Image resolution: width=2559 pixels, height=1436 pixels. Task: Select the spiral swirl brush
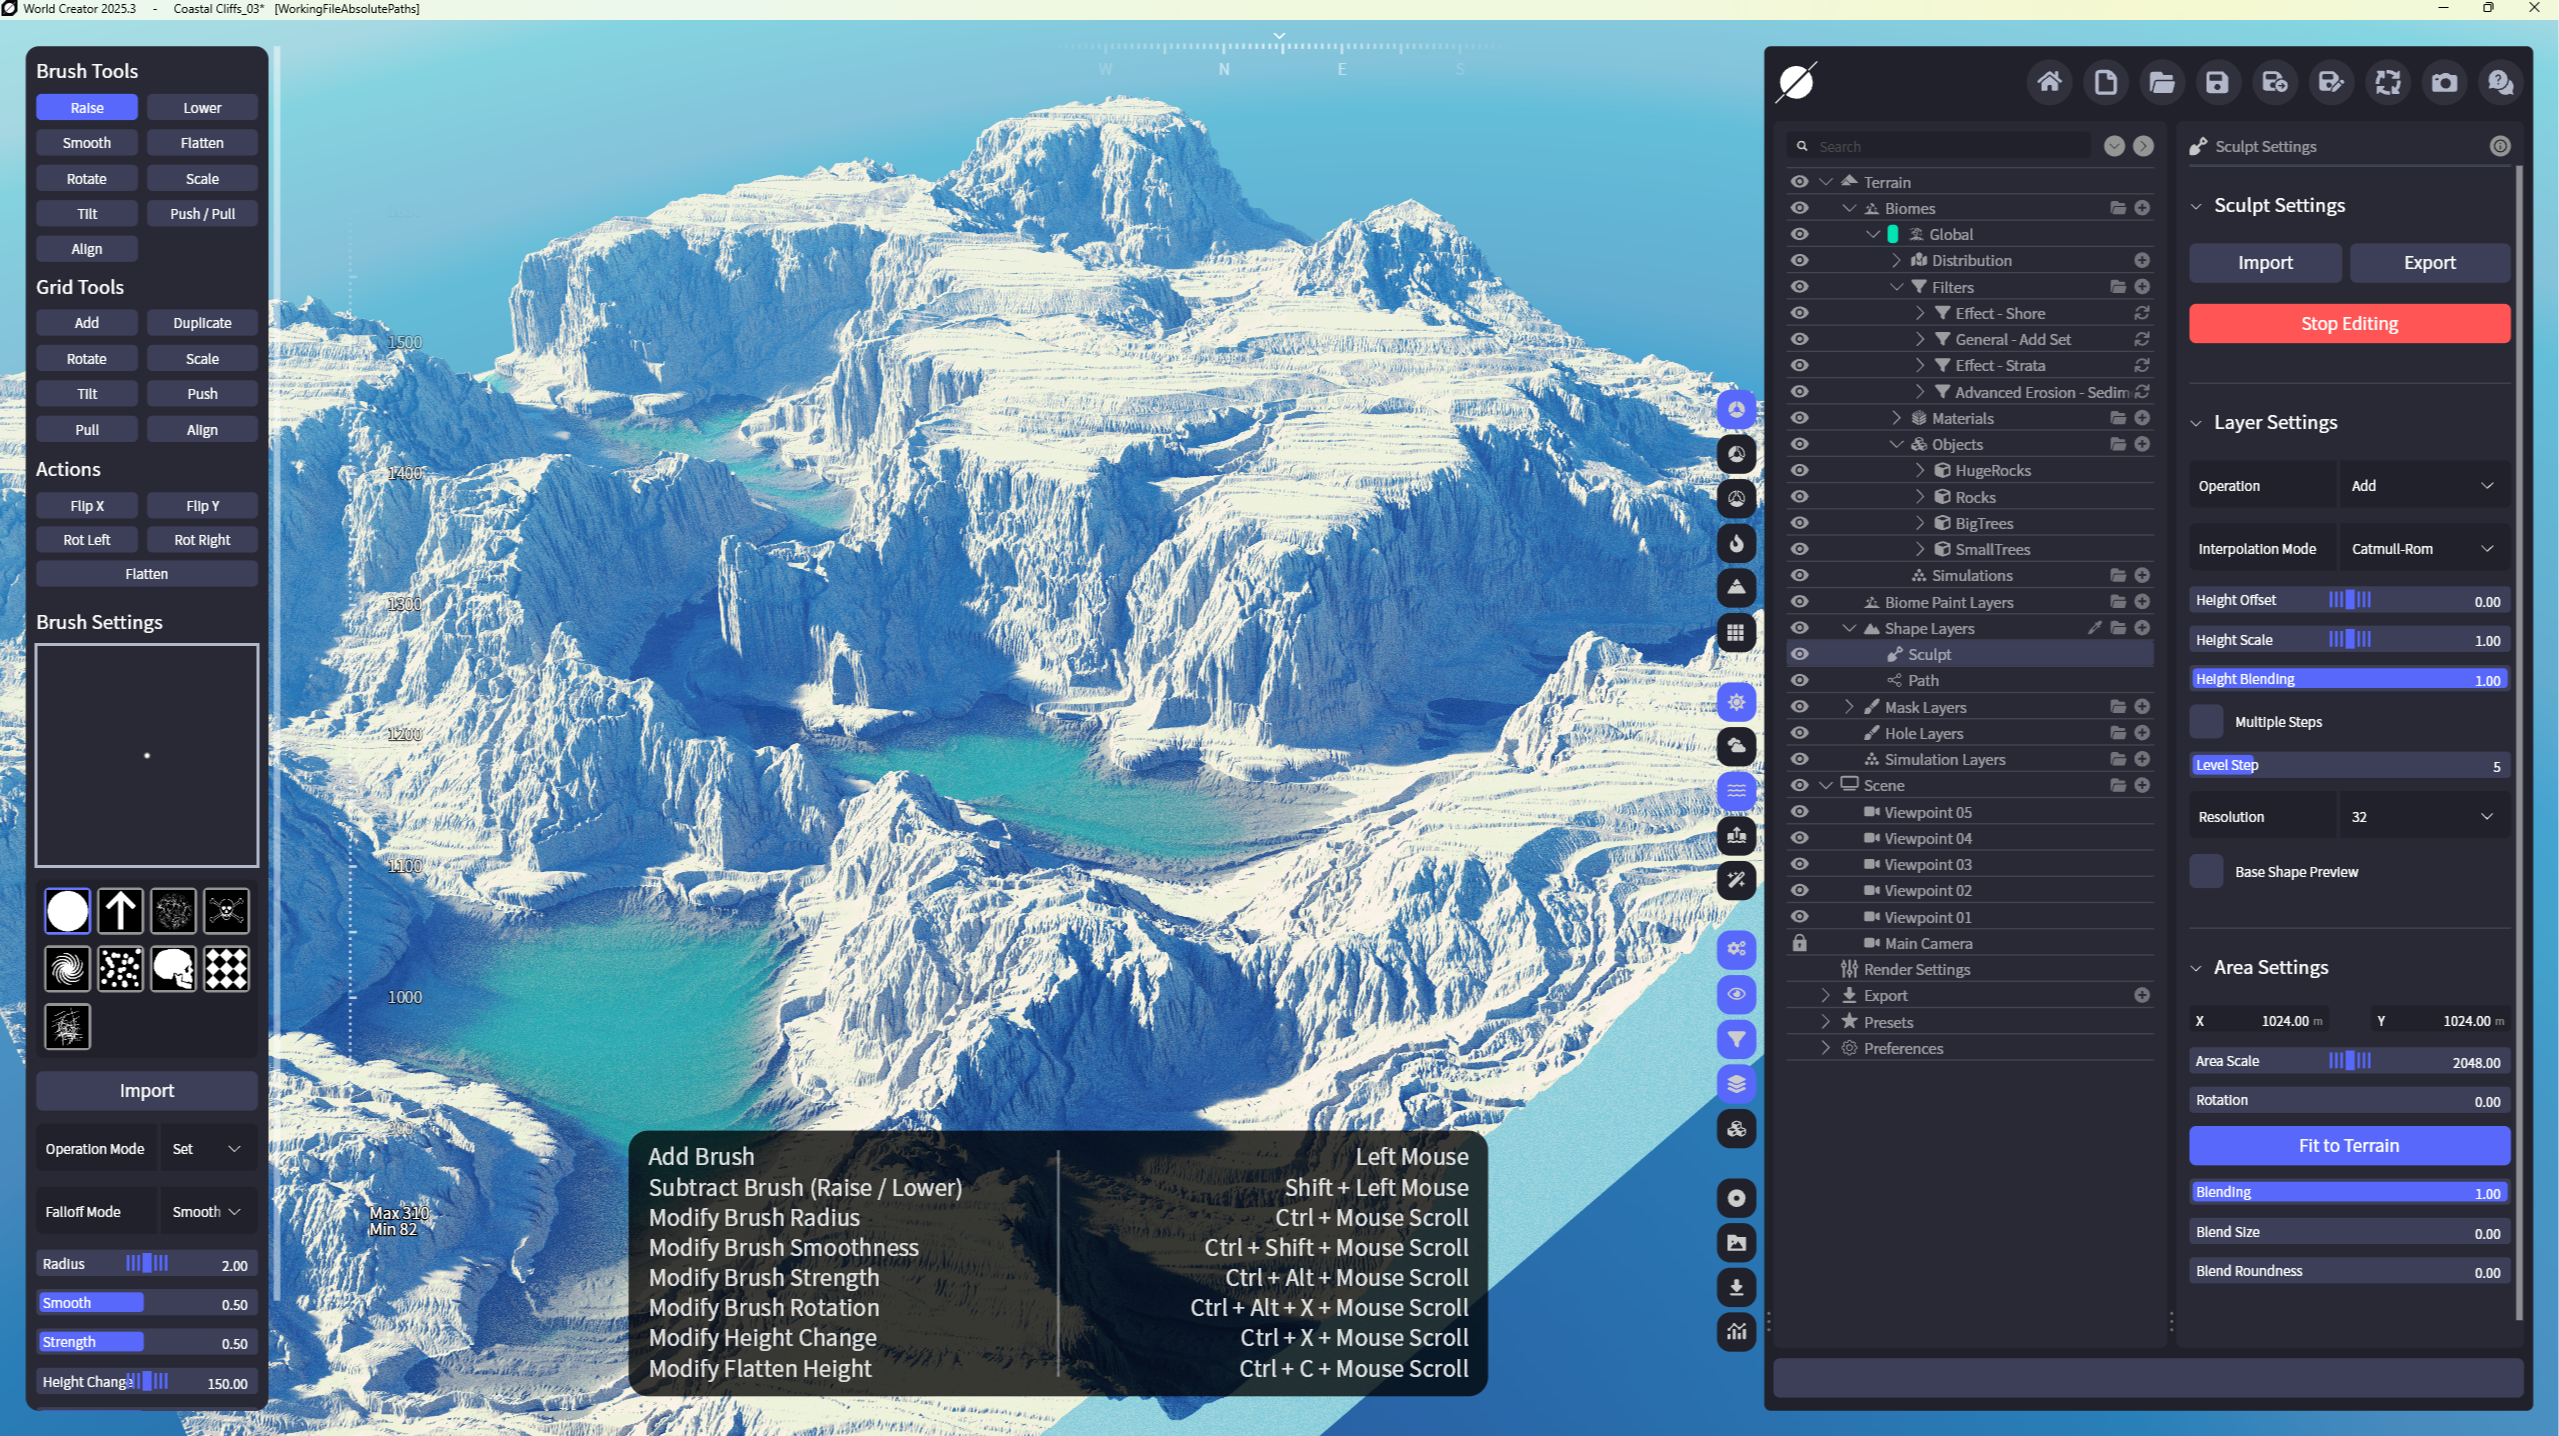pos(68,968)
